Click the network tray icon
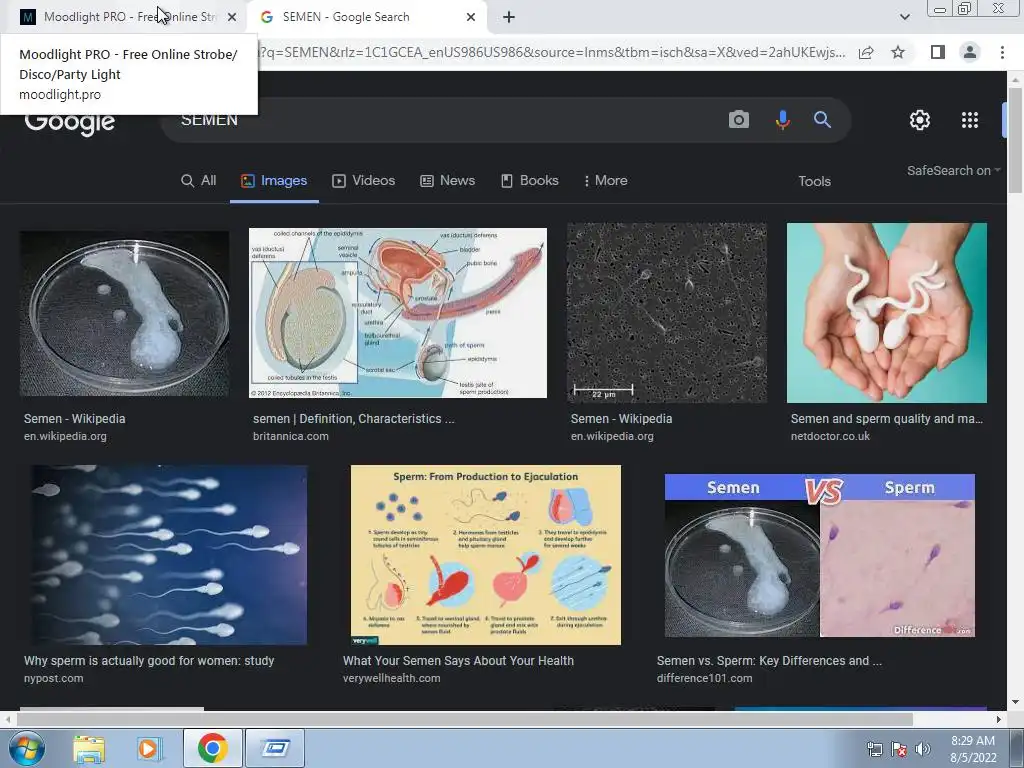 [x=874, y=749]
